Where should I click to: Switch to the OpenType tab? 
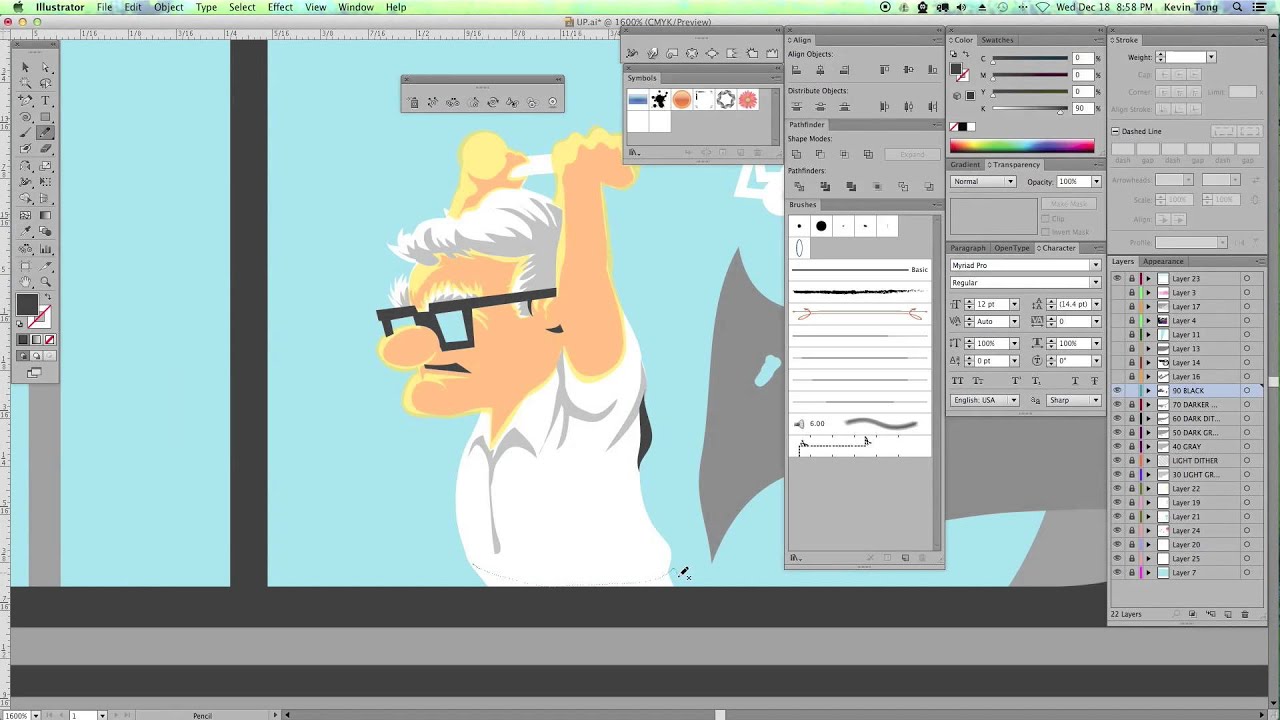pyautogui.click(x=1011, y=248)
